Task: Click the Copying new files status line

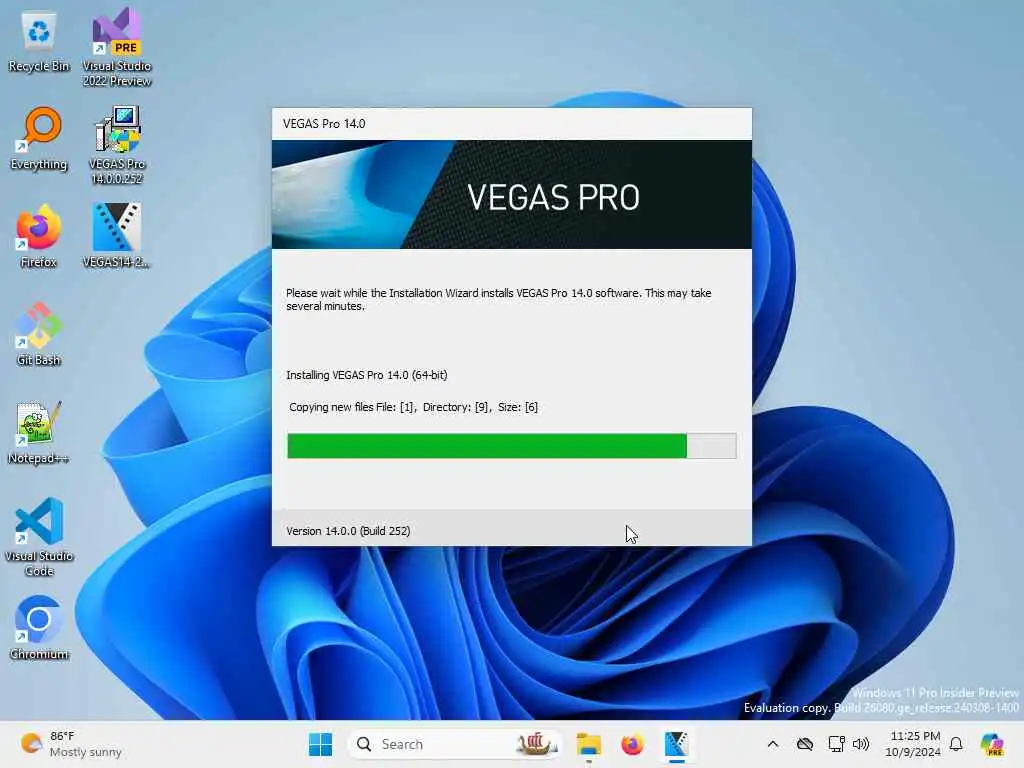Action: 413,407
